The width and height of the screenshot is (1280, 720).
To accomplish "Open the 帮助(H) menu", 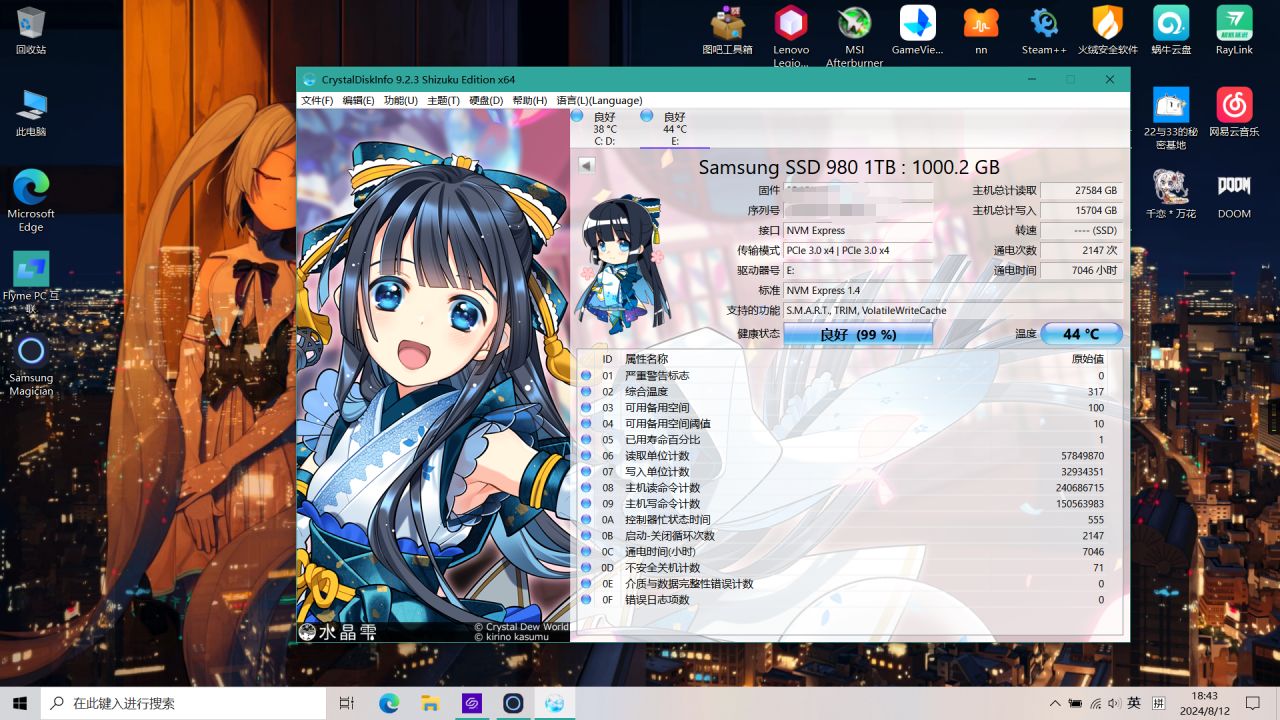I will click(529, 100).
